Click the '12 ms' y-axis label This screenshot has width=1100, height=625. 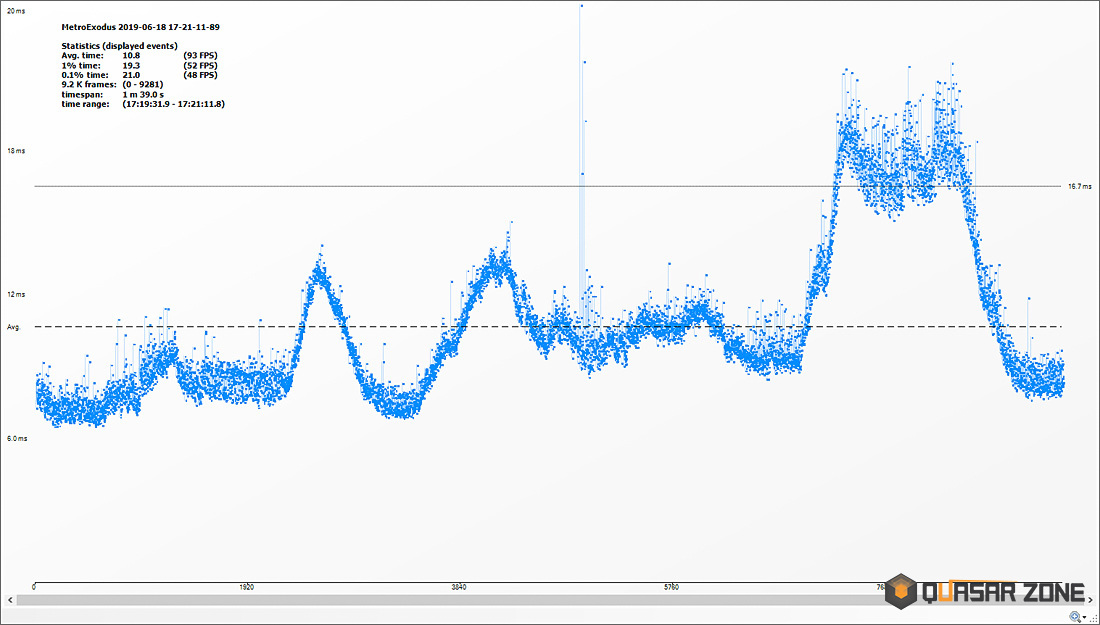pyautogui.click(x=15, y=295)
